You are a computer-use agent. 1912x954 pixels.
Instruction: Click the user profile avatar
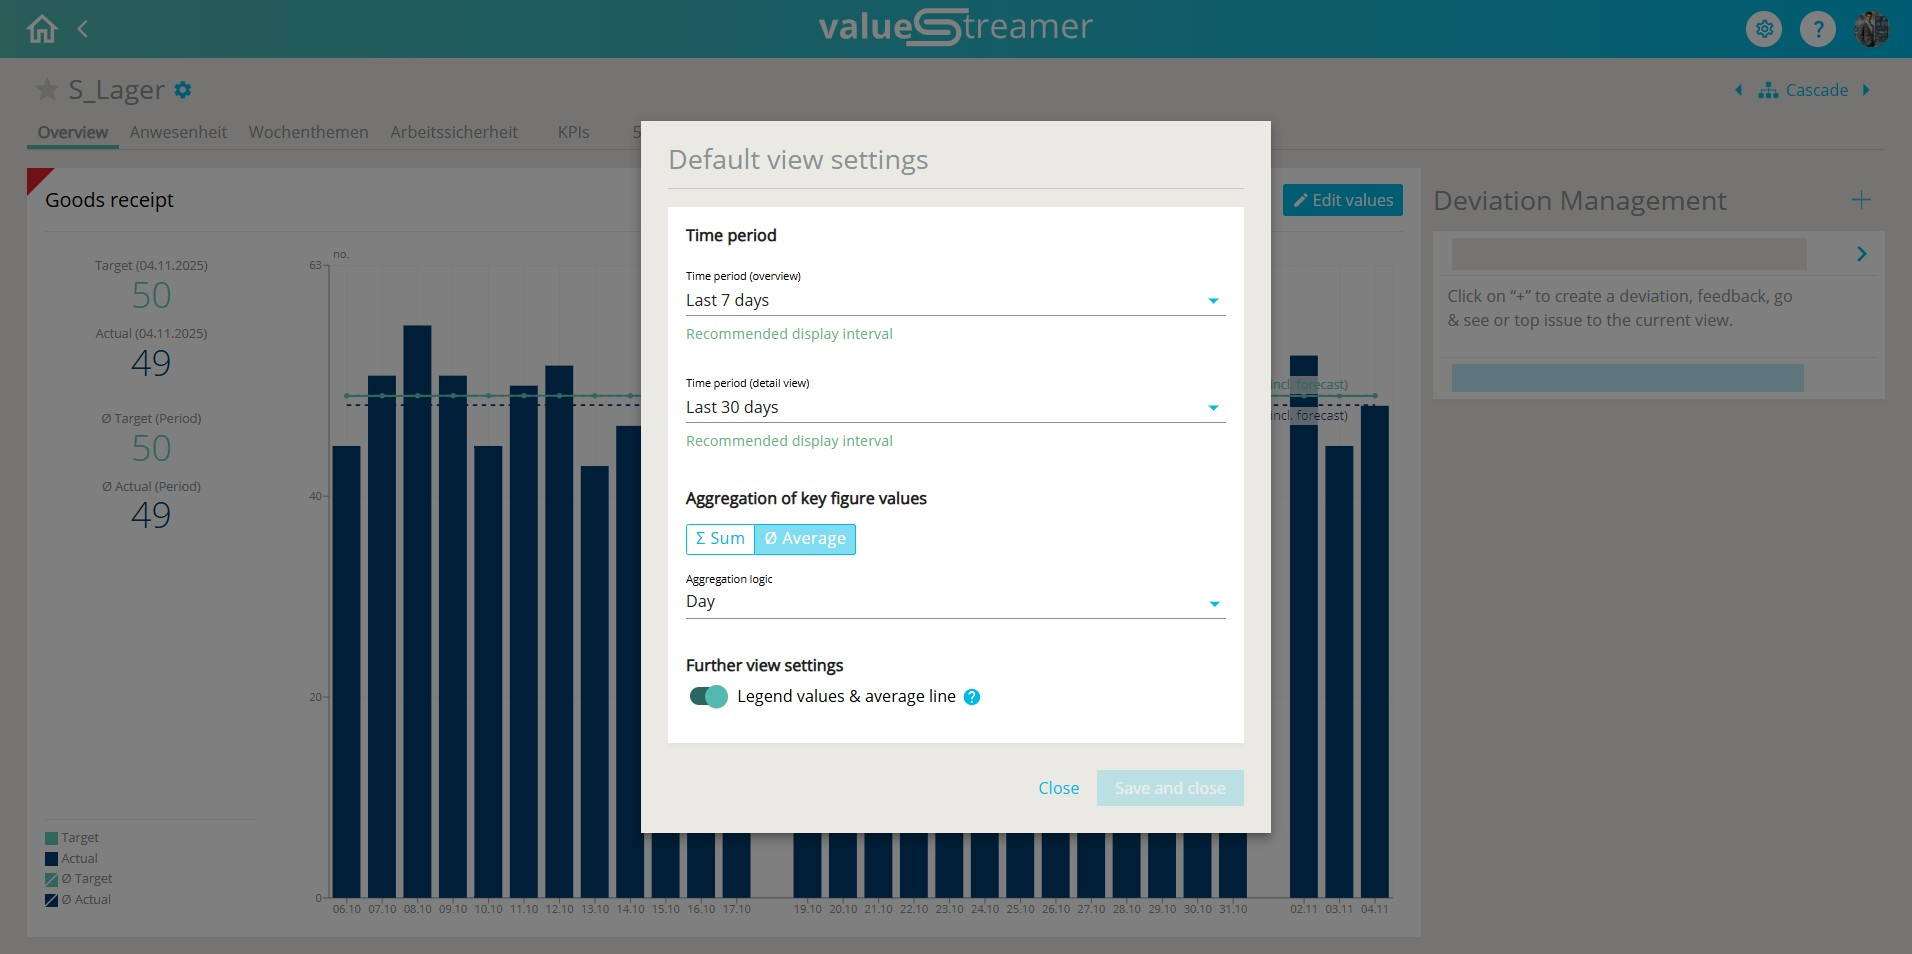coord(1870,29)
